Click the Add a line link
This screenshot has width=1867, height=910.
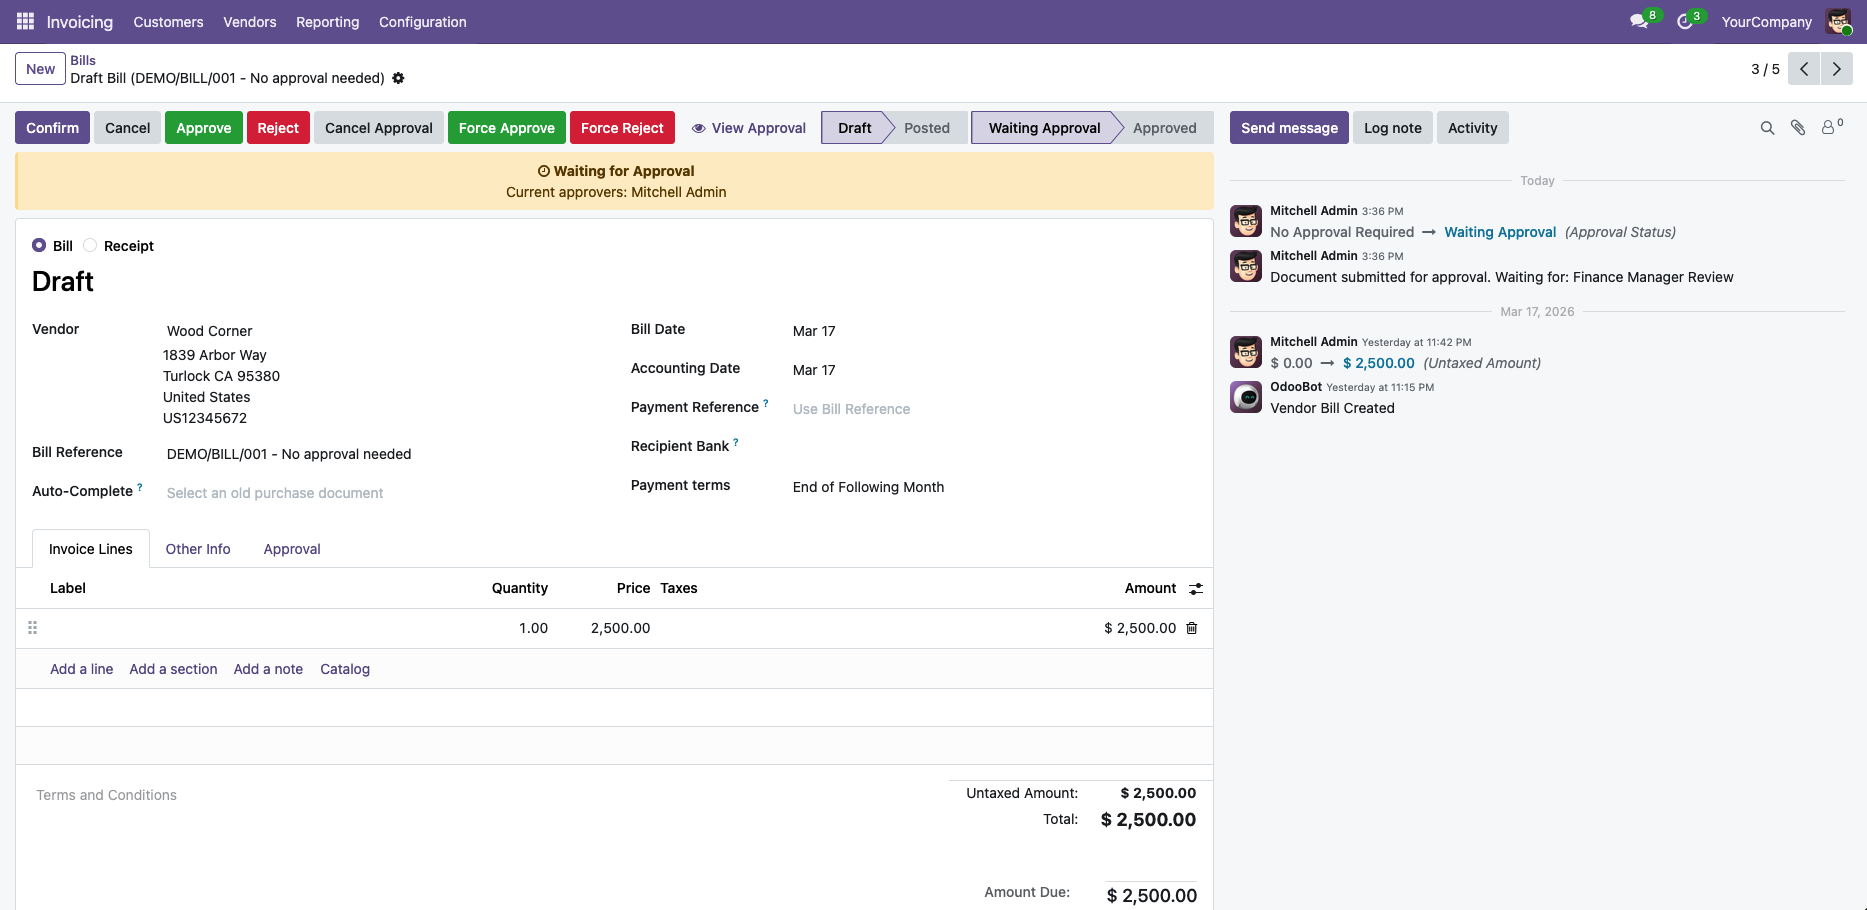[81, 669]
